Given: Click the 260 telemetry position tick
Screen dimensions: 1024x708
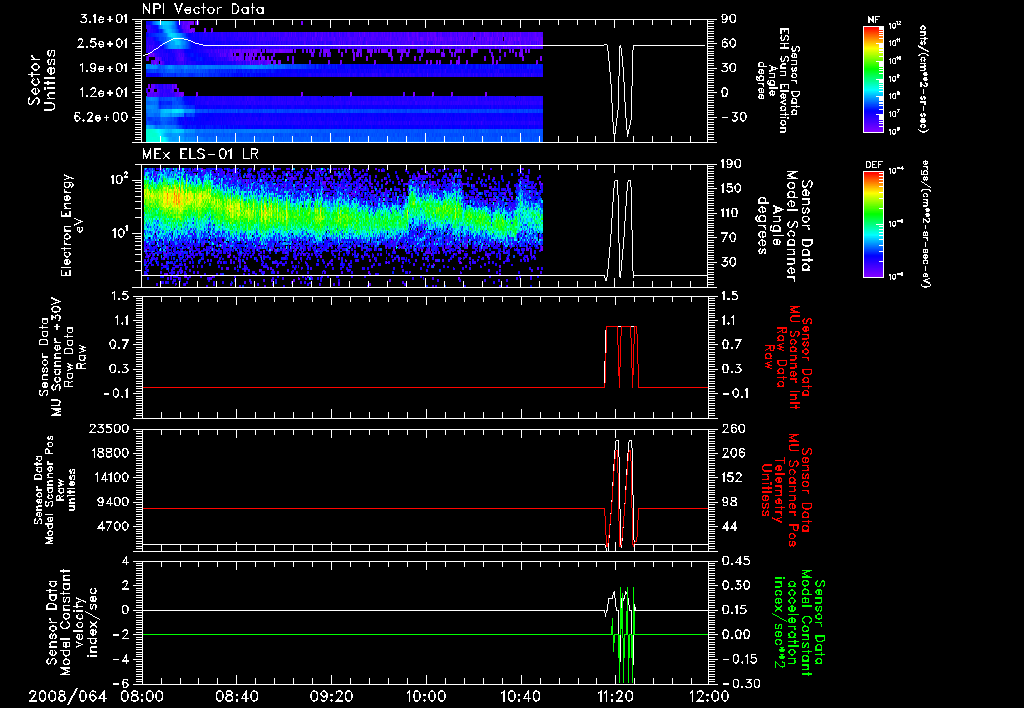Looking at the screenshot, I should tap(733, 428).
